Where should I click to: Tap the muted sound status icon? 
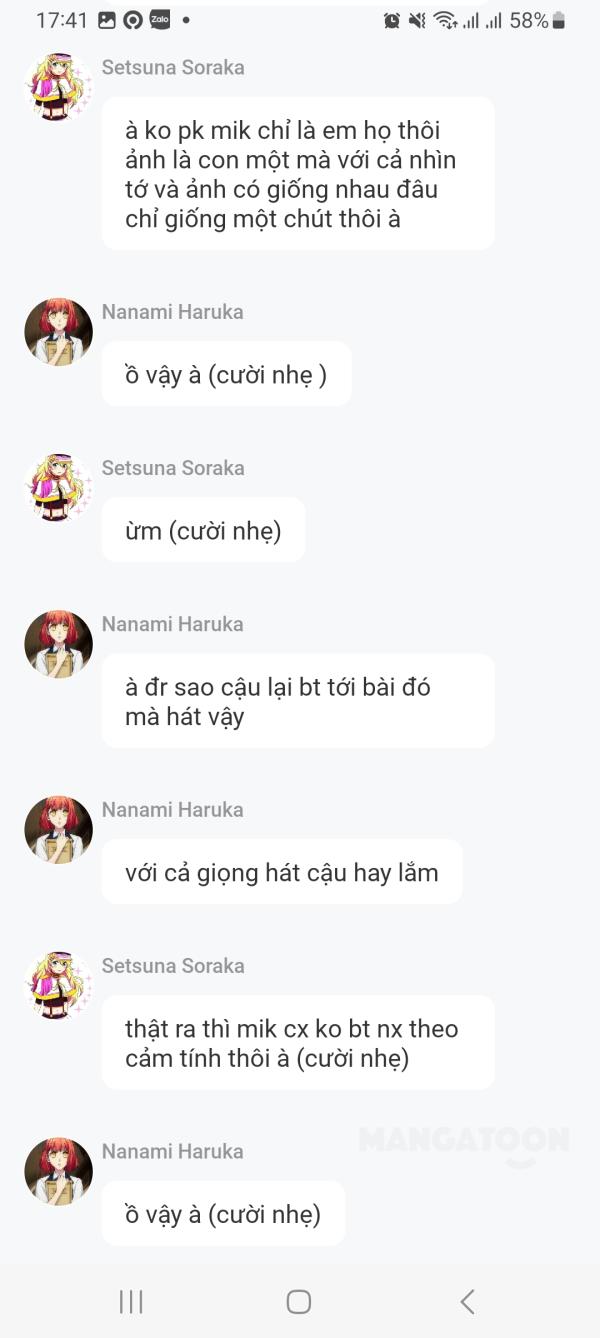pos(418,20)
